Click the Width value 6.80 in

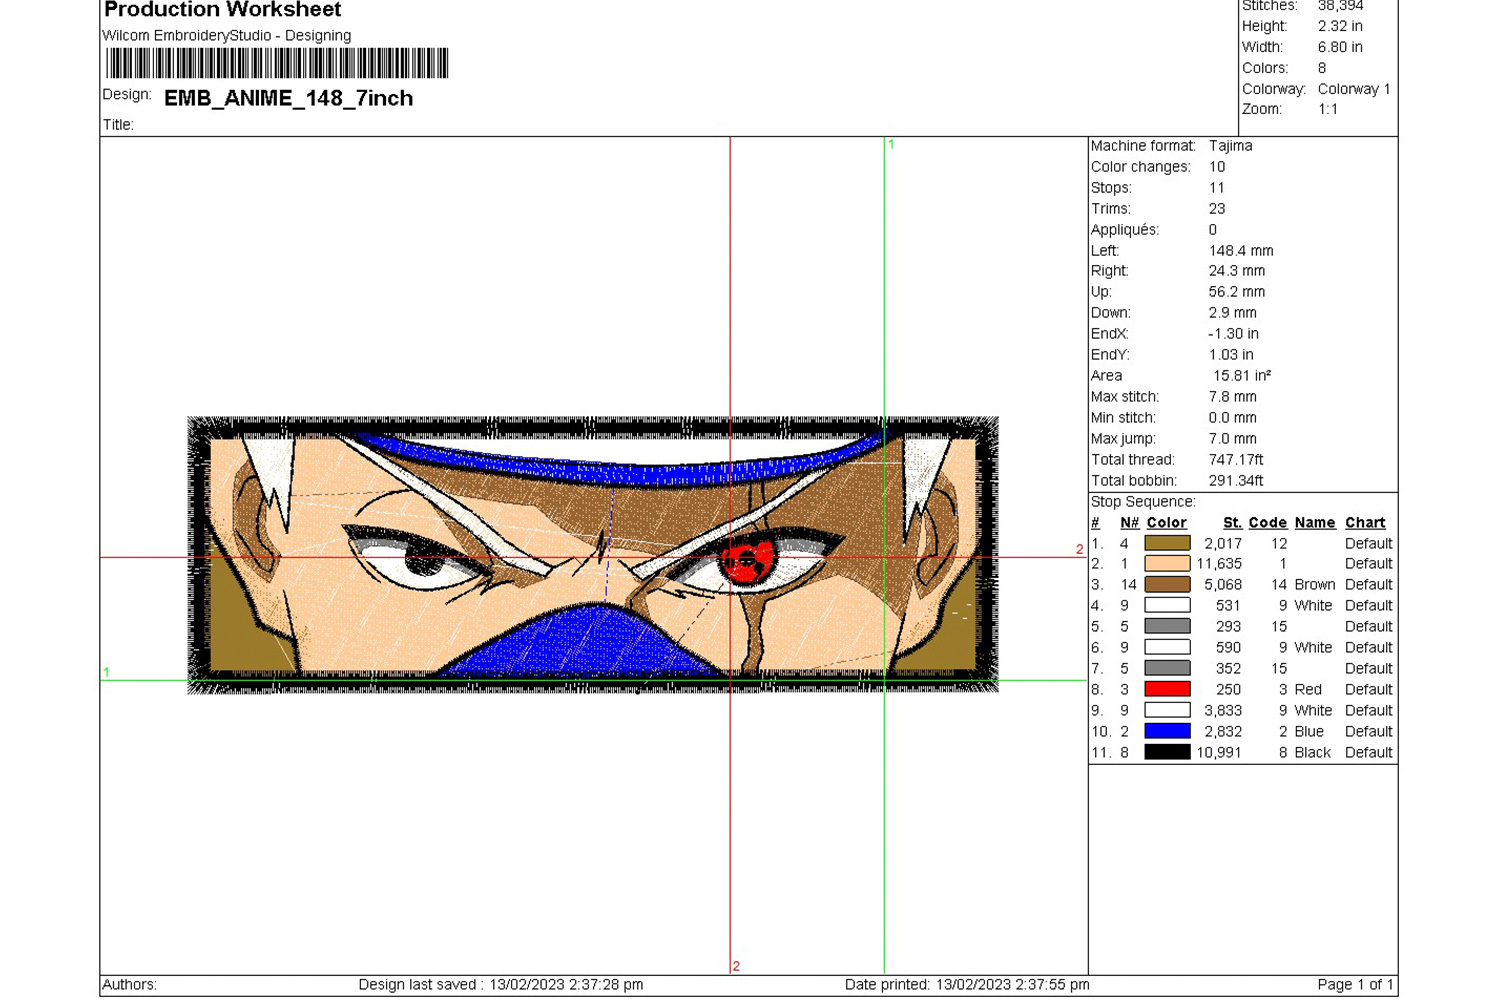[x=1340, y=47]
